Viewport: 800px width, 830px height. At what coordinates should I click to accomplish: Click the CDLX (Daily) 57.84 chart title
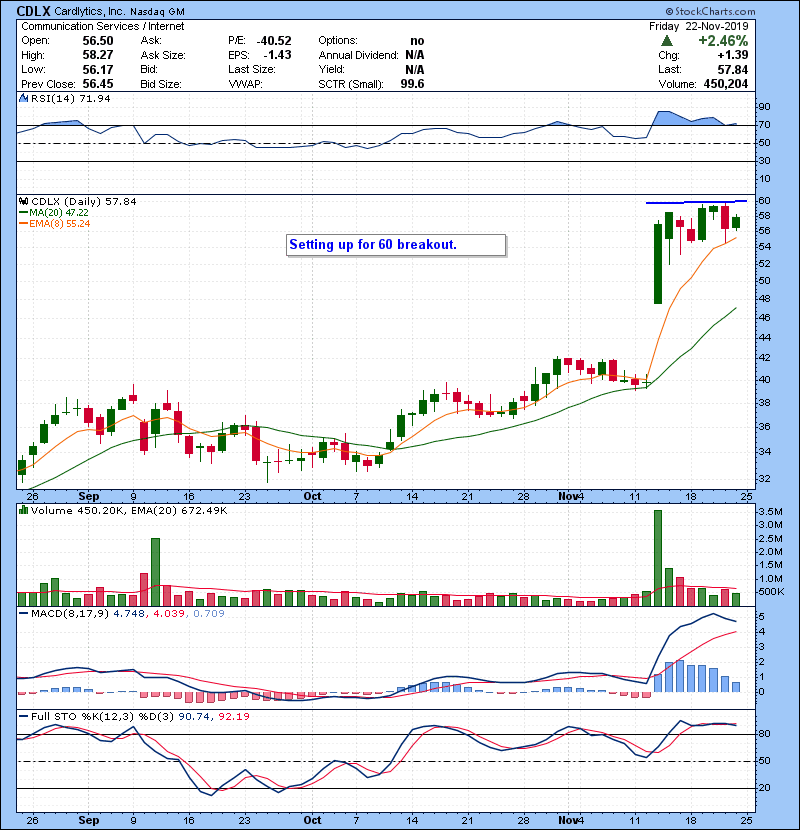pyautogui.click(x=84, y=201)
